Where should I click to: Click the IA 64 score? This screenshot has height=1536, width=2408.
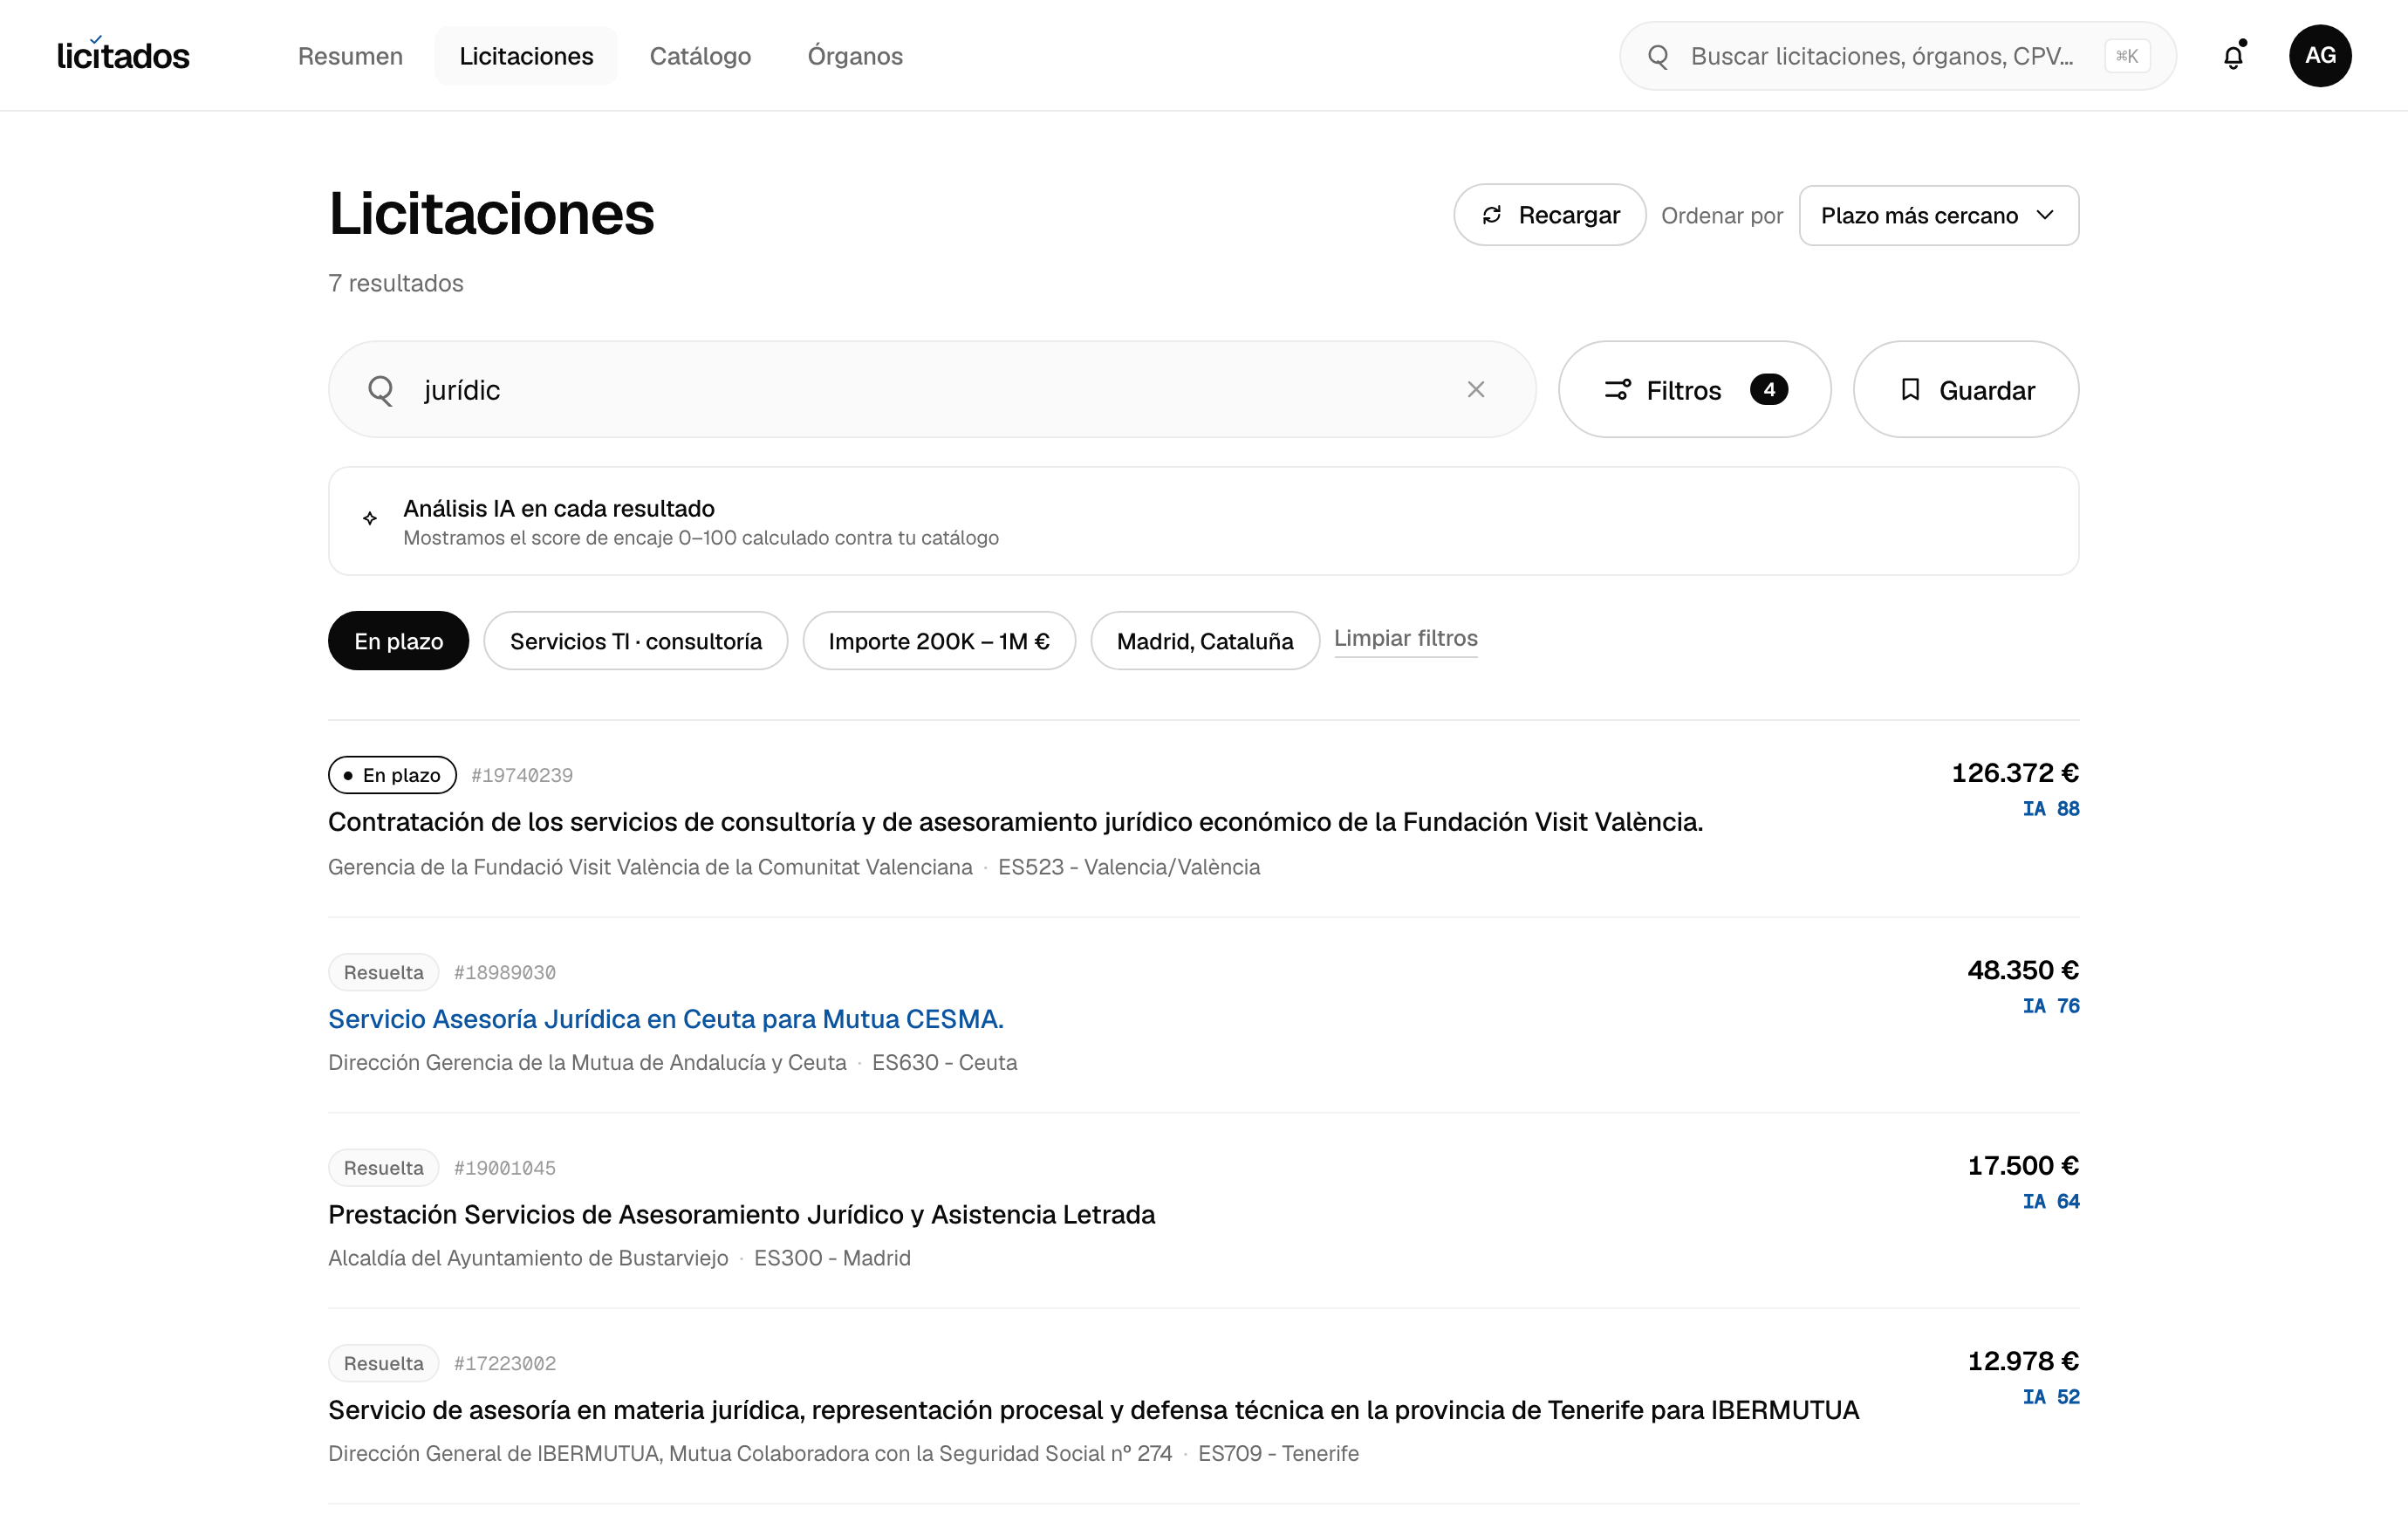2050,1201
